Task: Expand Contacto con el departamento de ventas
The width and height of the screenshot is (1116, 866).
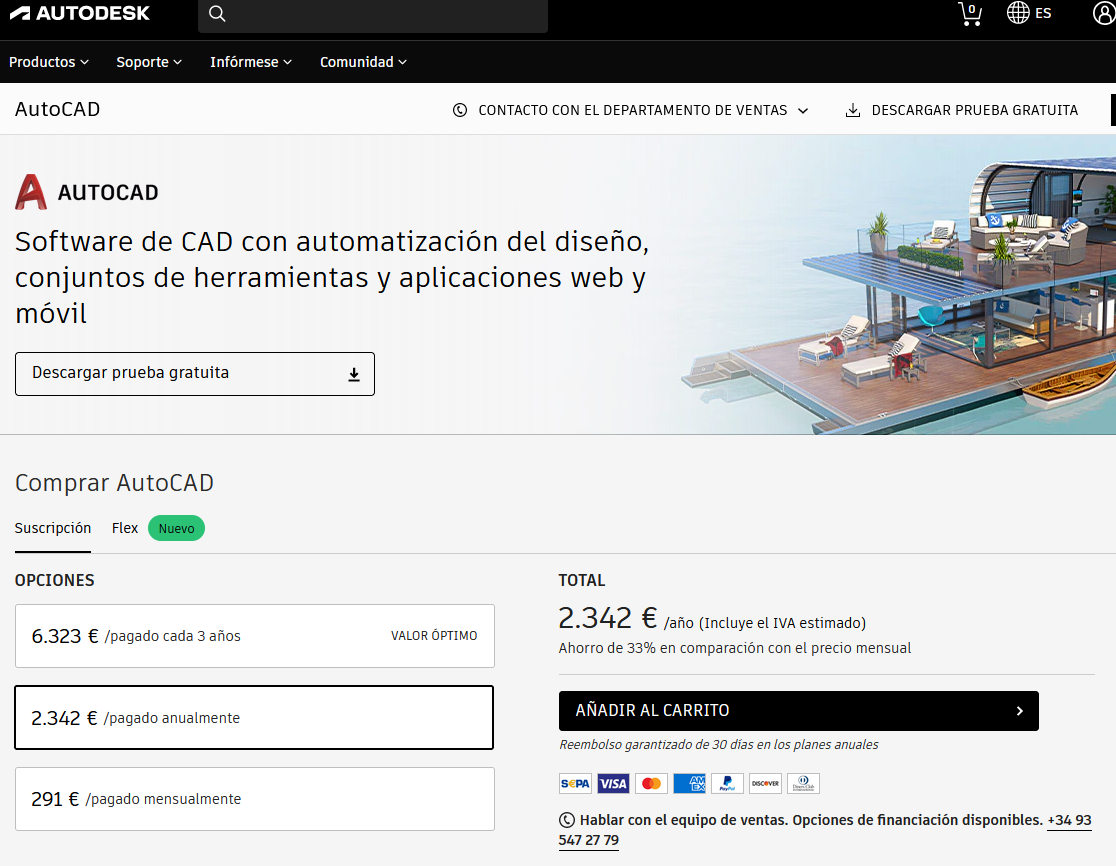Action: pyautogui.click(x=631, y=110)
